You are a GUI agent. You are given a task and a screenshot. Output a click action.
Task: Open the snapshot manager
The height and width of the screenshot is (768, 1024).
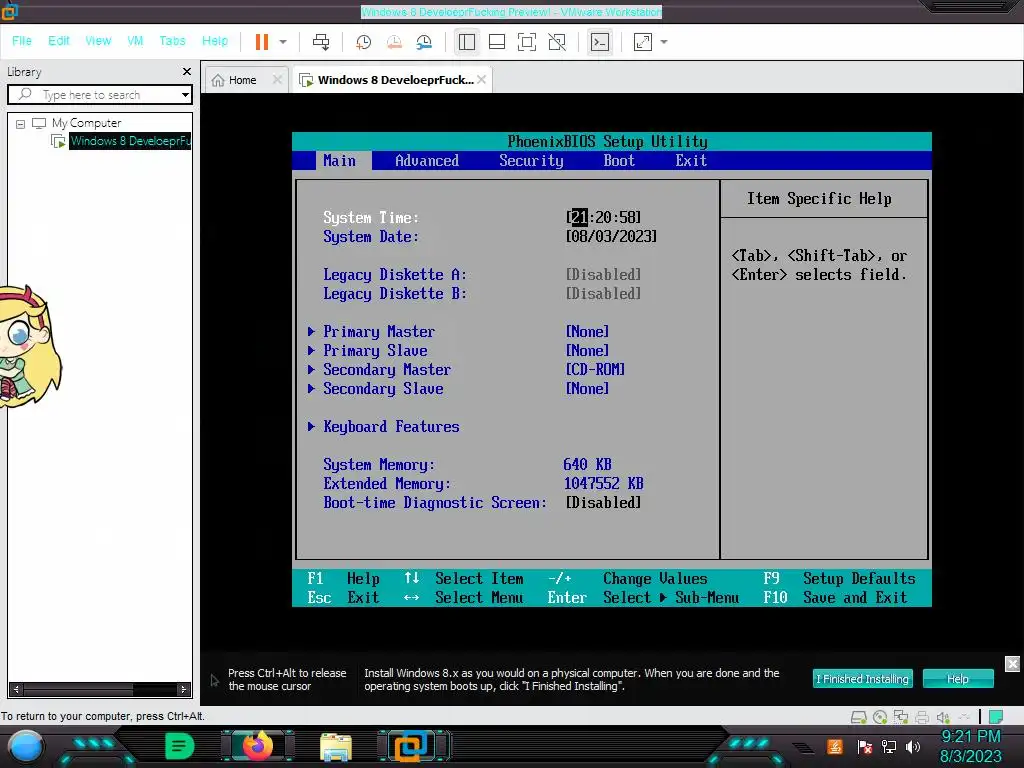[424, 42]
